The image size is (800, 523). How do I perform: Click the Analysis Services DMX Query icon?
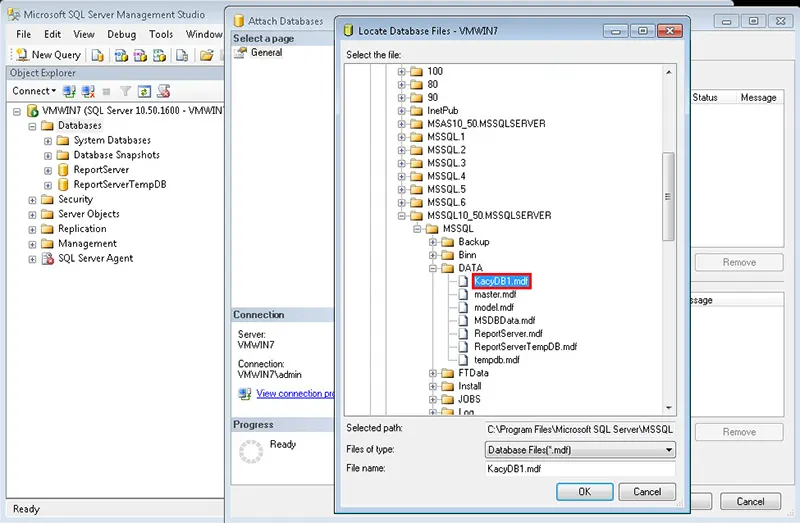[140, 55]
